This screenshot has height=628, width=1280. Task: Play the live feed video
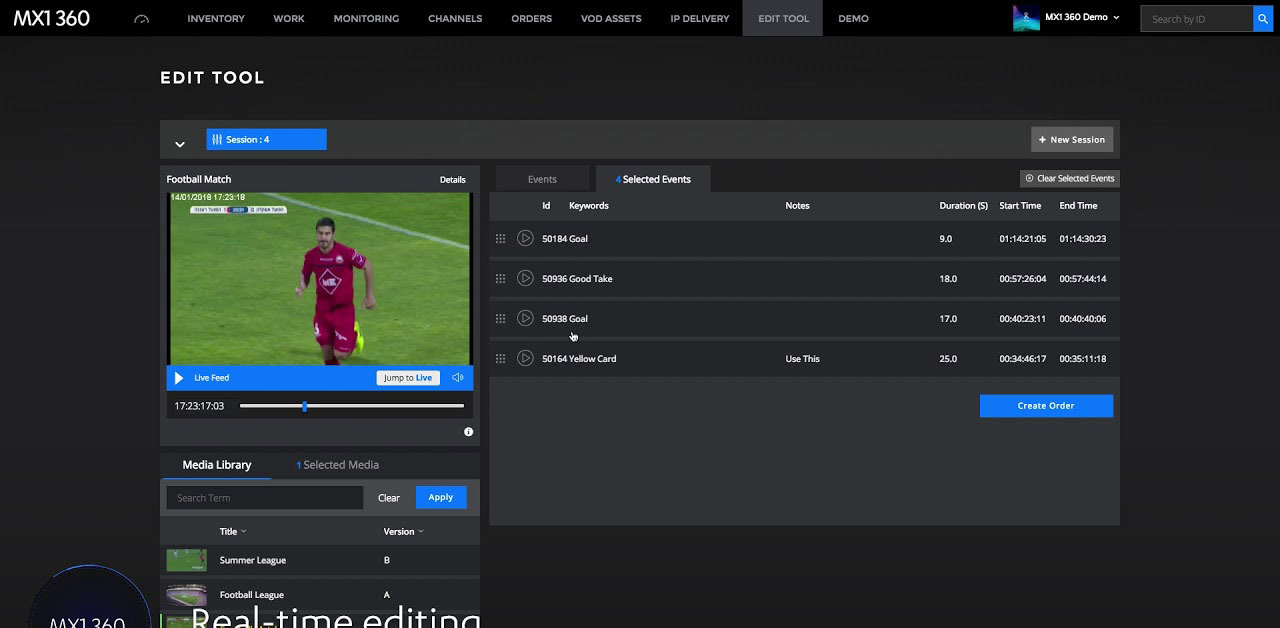point(179,378)
